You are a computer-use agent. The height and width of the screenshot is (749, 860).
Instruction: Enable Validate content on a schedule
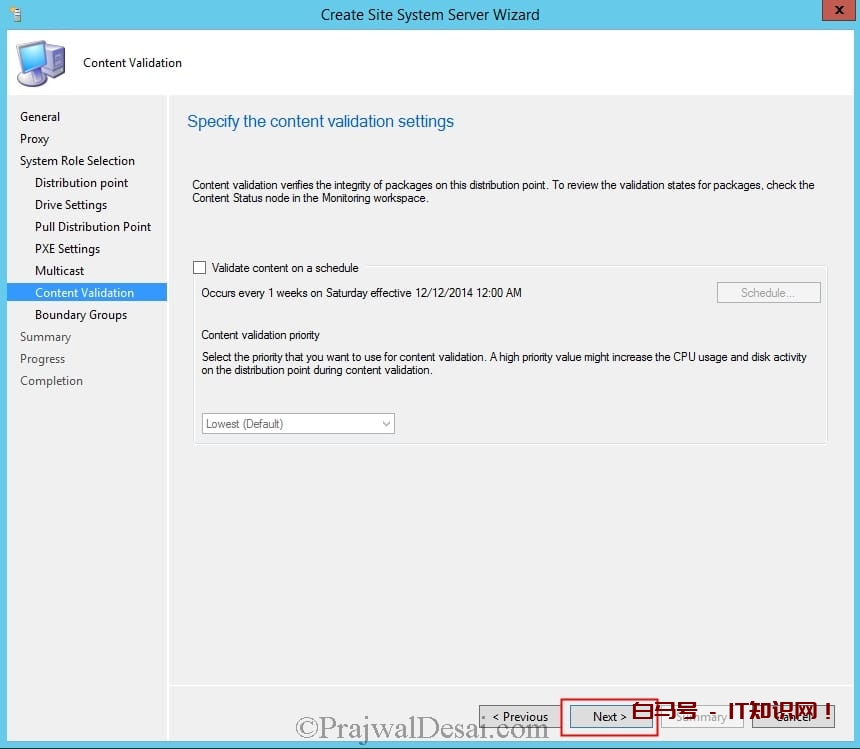click(x=200, y=268)
